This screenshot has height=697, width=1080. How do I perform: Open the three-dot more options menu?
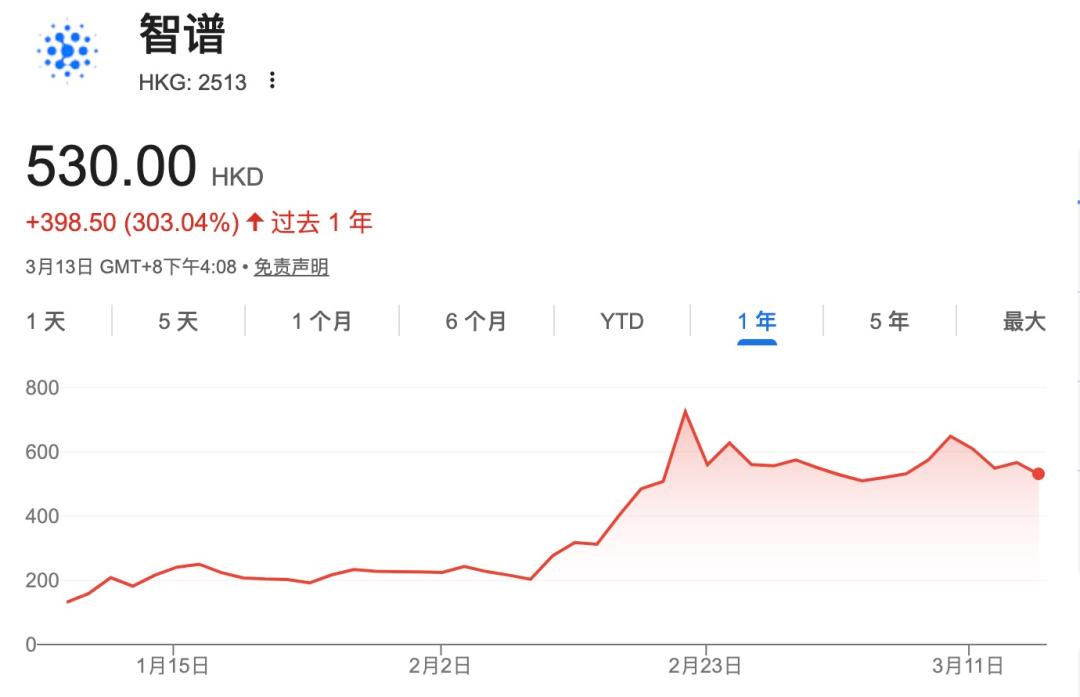272,81
